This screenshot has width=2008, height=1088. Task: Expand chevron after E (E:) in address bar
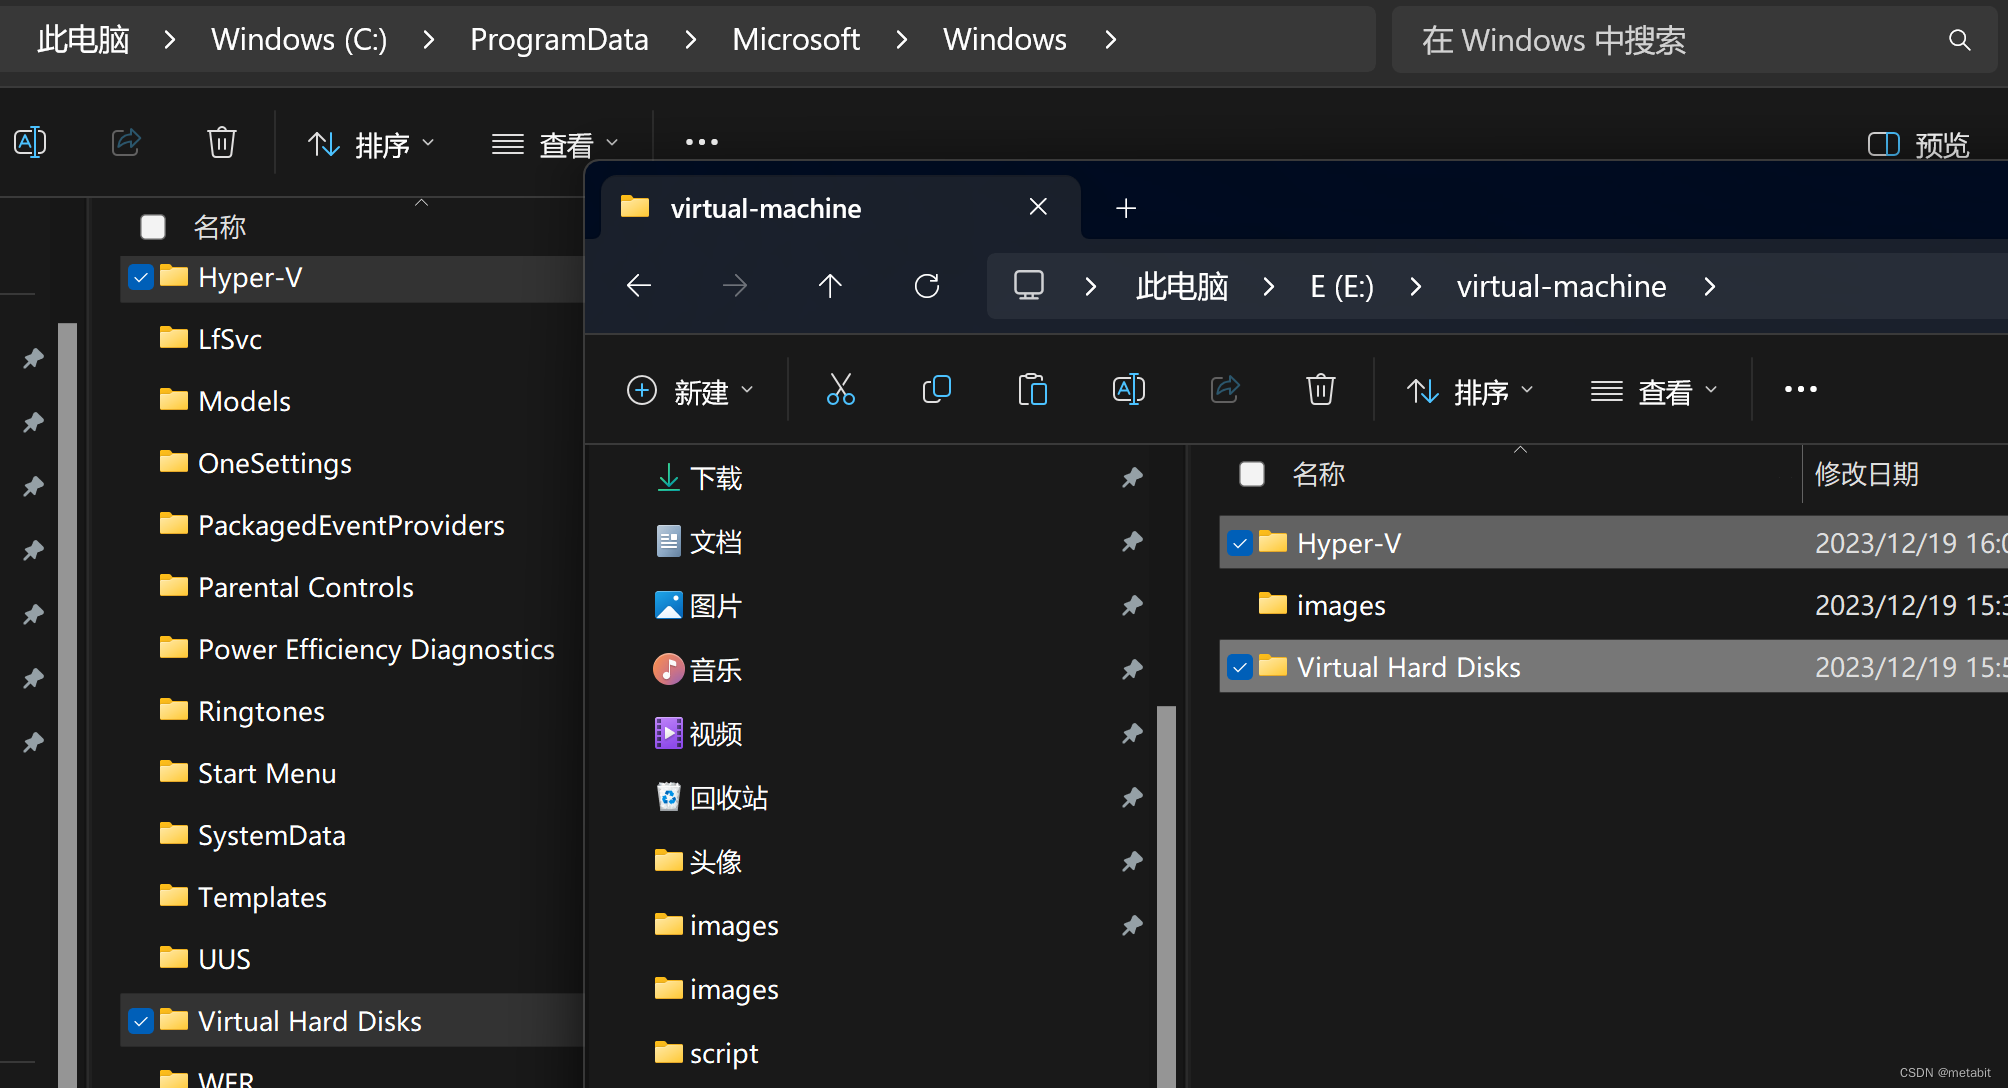(x=1415, y=287)
